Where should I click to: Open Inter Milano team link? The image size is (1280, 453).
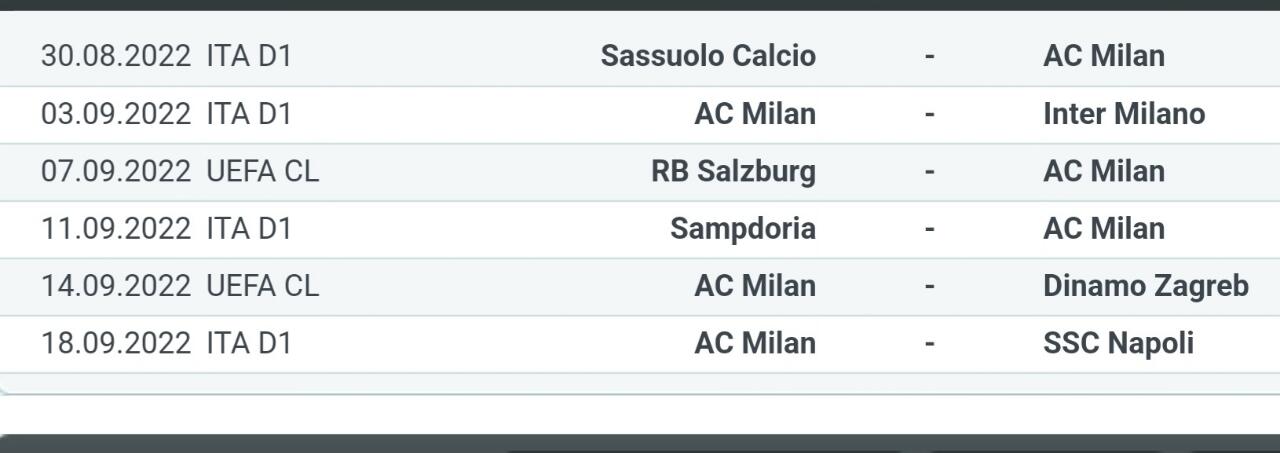pyautogui.click(x=1123, y=114)
